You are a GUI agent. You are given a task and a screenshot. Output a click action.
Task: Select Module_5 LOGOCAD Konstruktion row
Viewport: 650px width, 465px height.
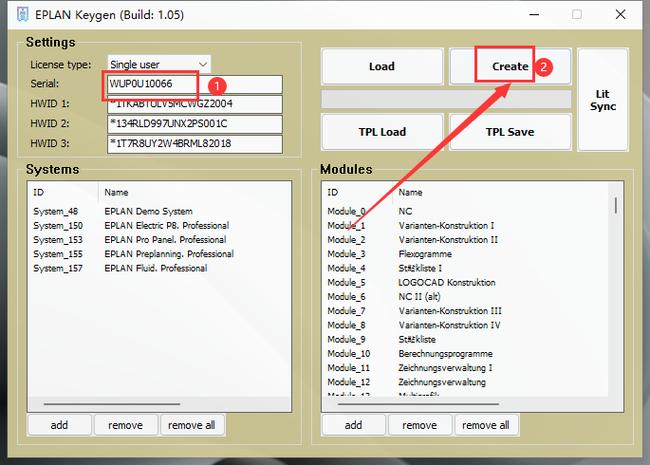click(465, 282)
